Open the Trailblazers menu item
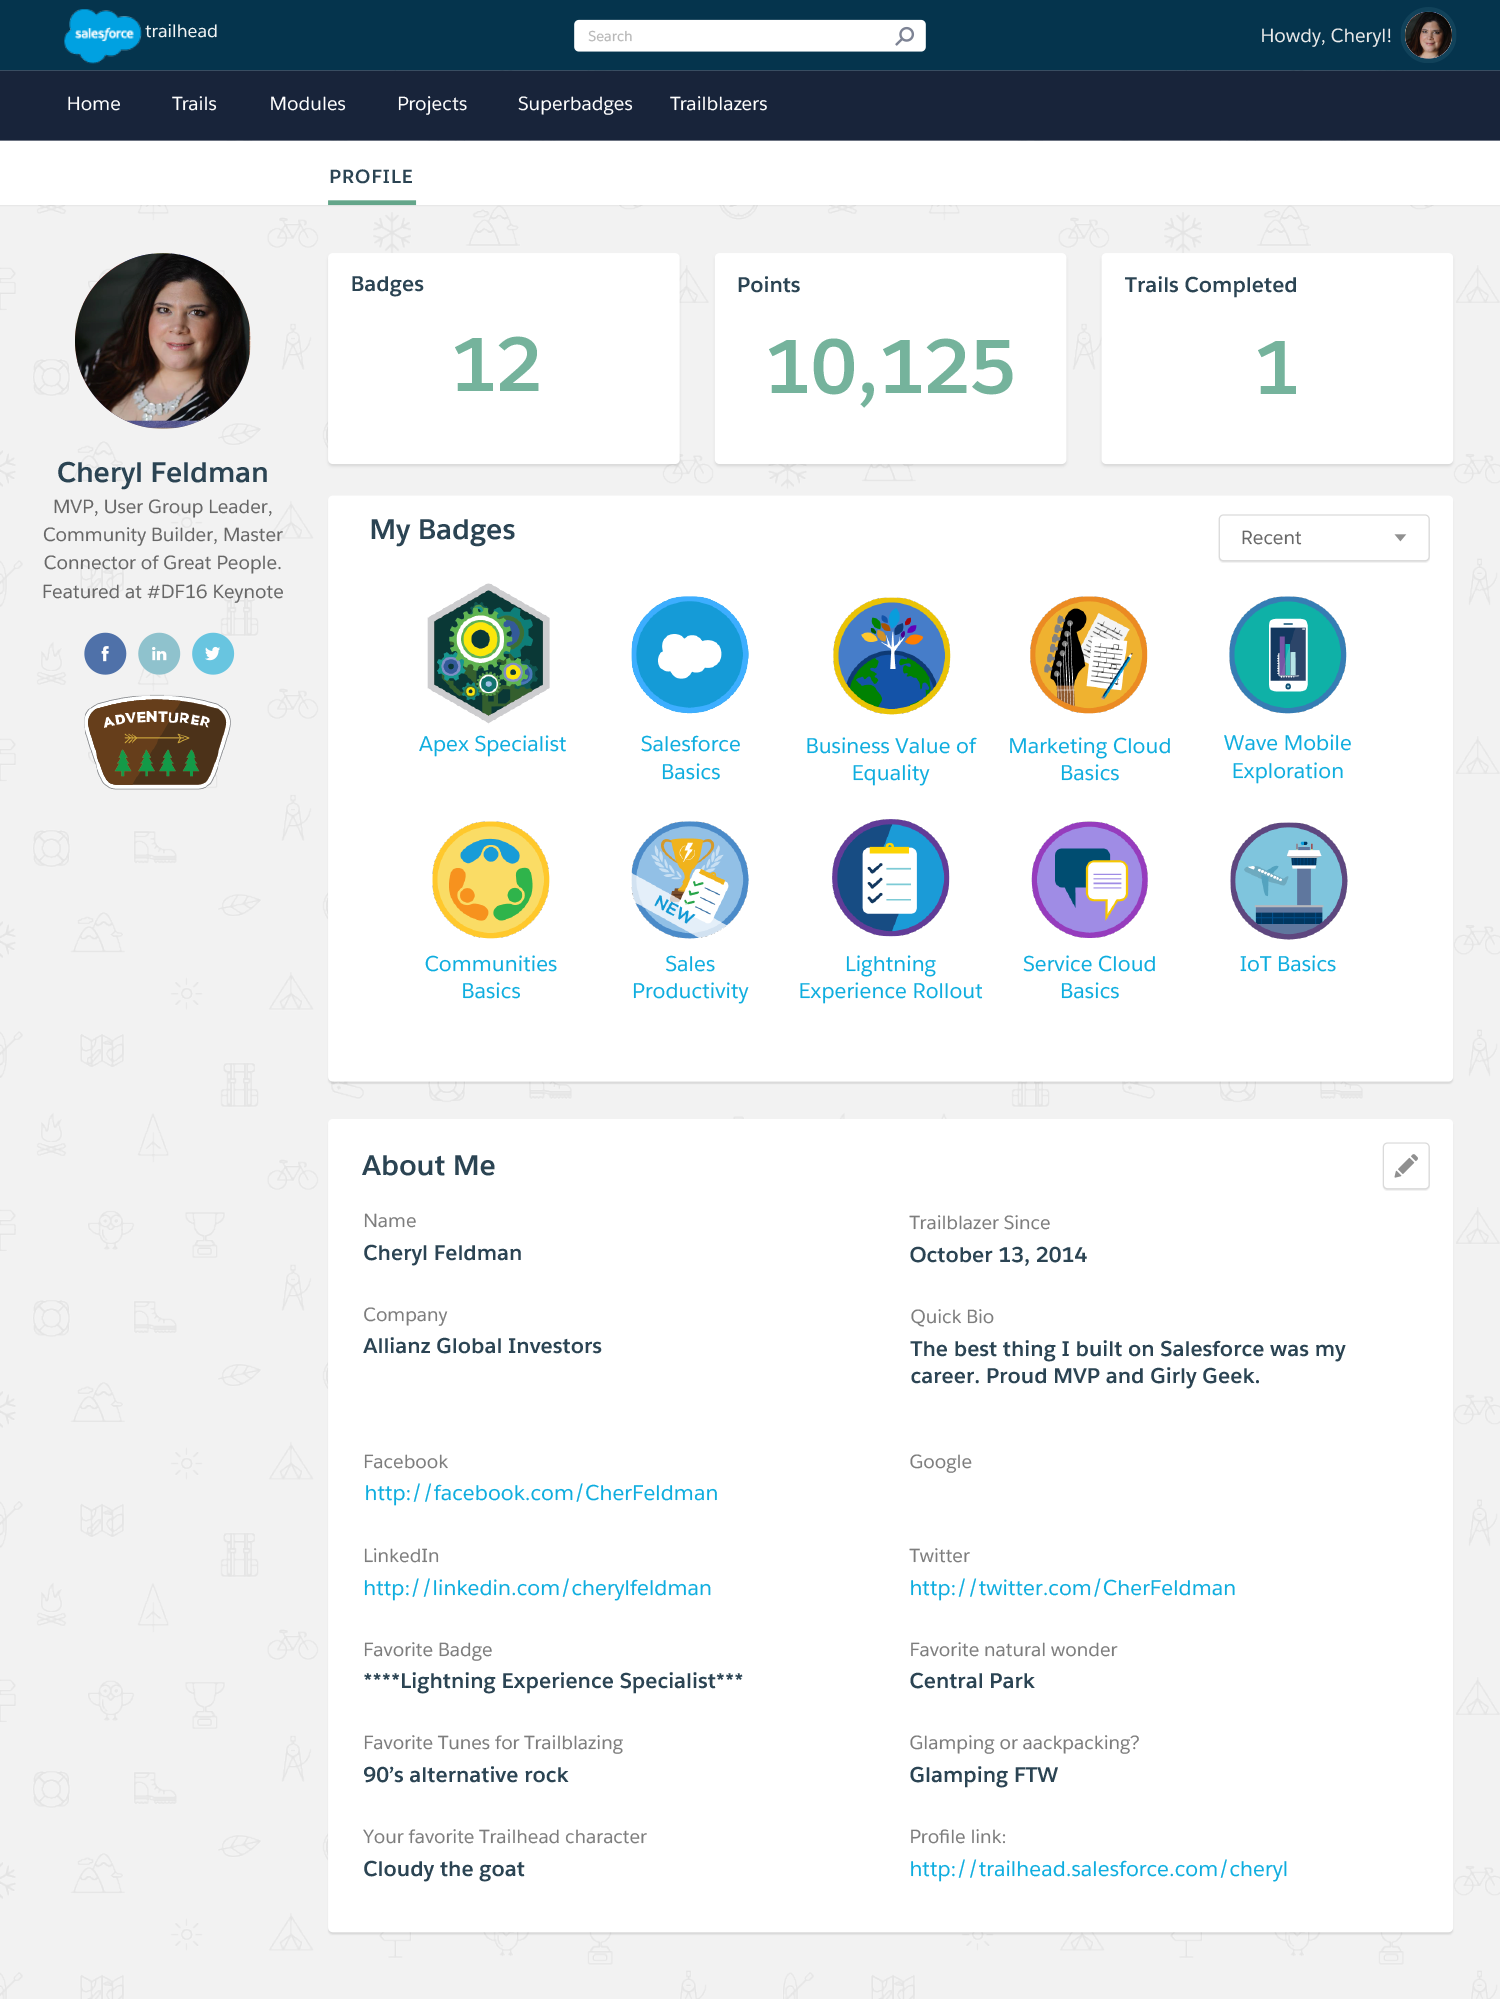Screen dimensions: 1500x1999 pos(719,104)
